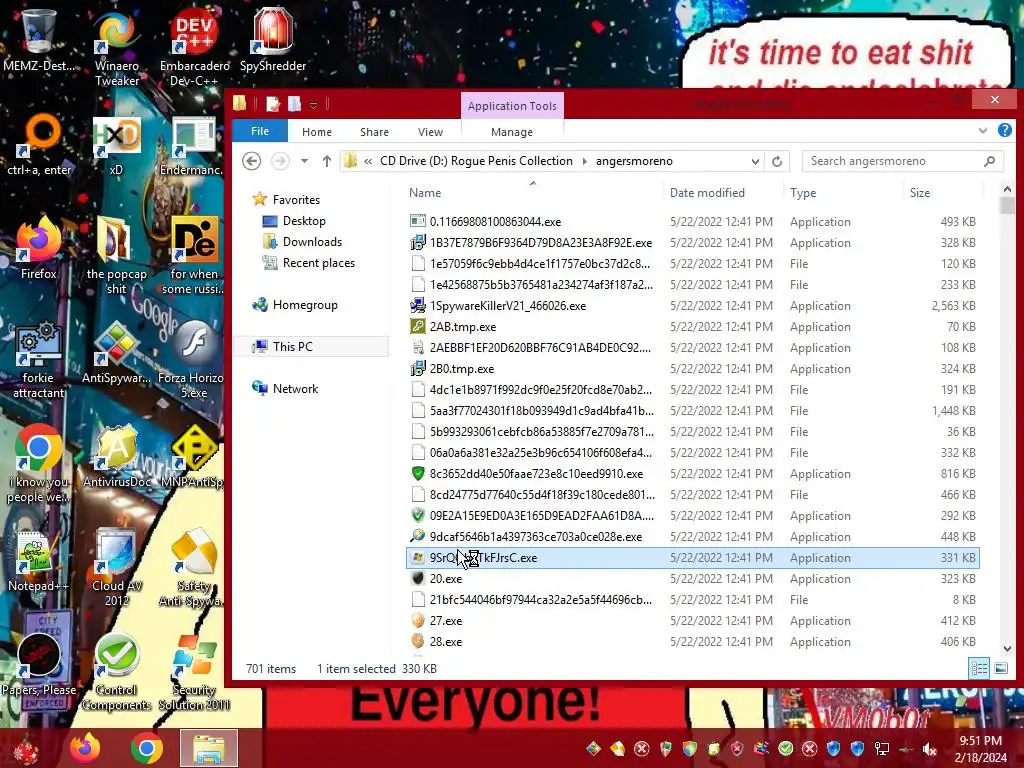Image resolution: width=1024 pixels, height=768 pixels.
Task: Sort by the Name column header
Action: [x=532, y=193]
